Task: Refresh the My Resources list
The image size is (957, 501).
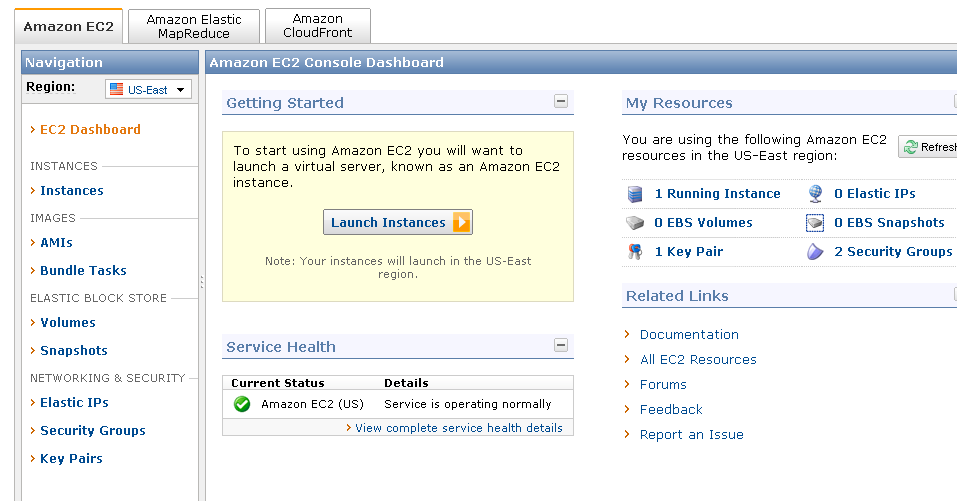Action: [928, 147]
